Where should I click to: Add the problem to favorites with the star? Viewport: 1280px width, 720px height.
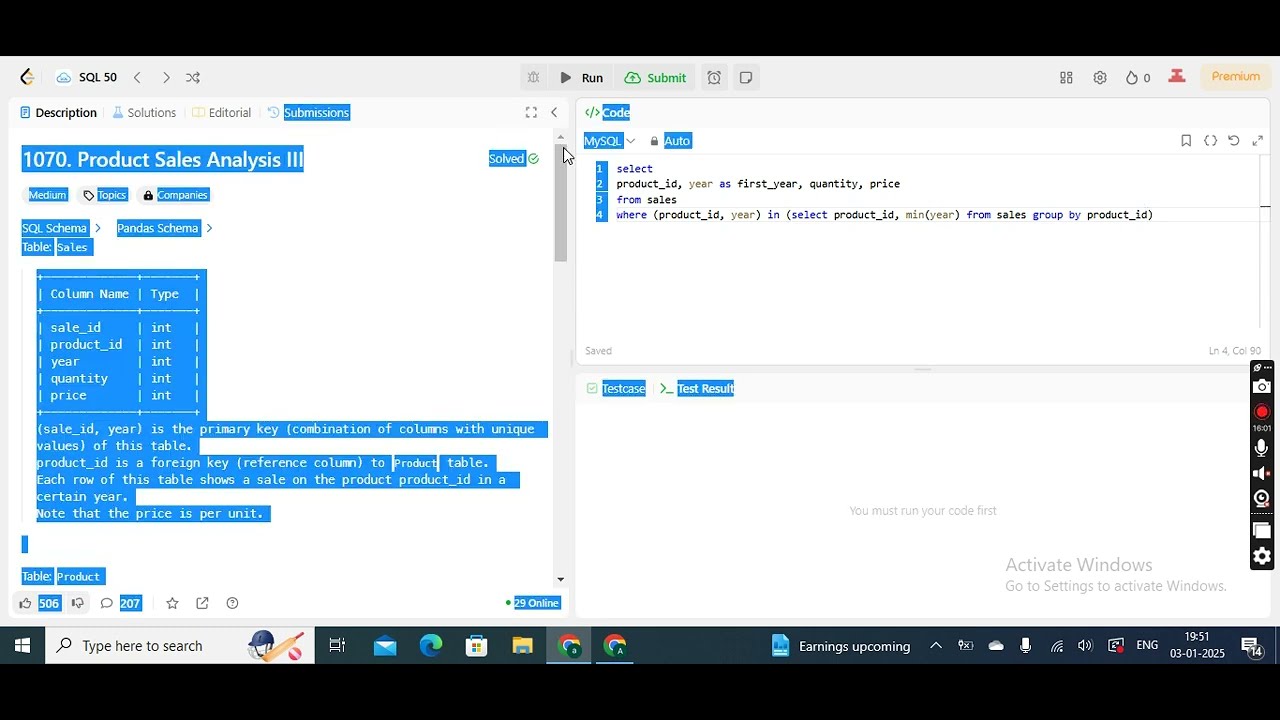pyautogui.click(x=172, y=603)
